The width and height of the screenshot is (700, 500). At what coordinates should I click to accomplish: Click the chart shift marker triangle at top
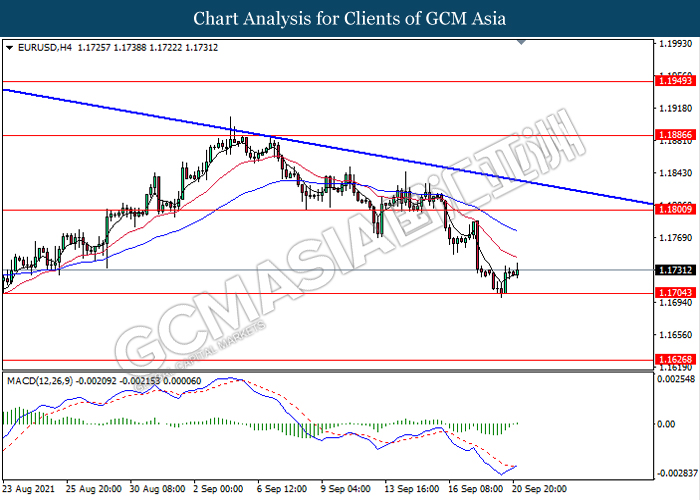click(521, 42)
